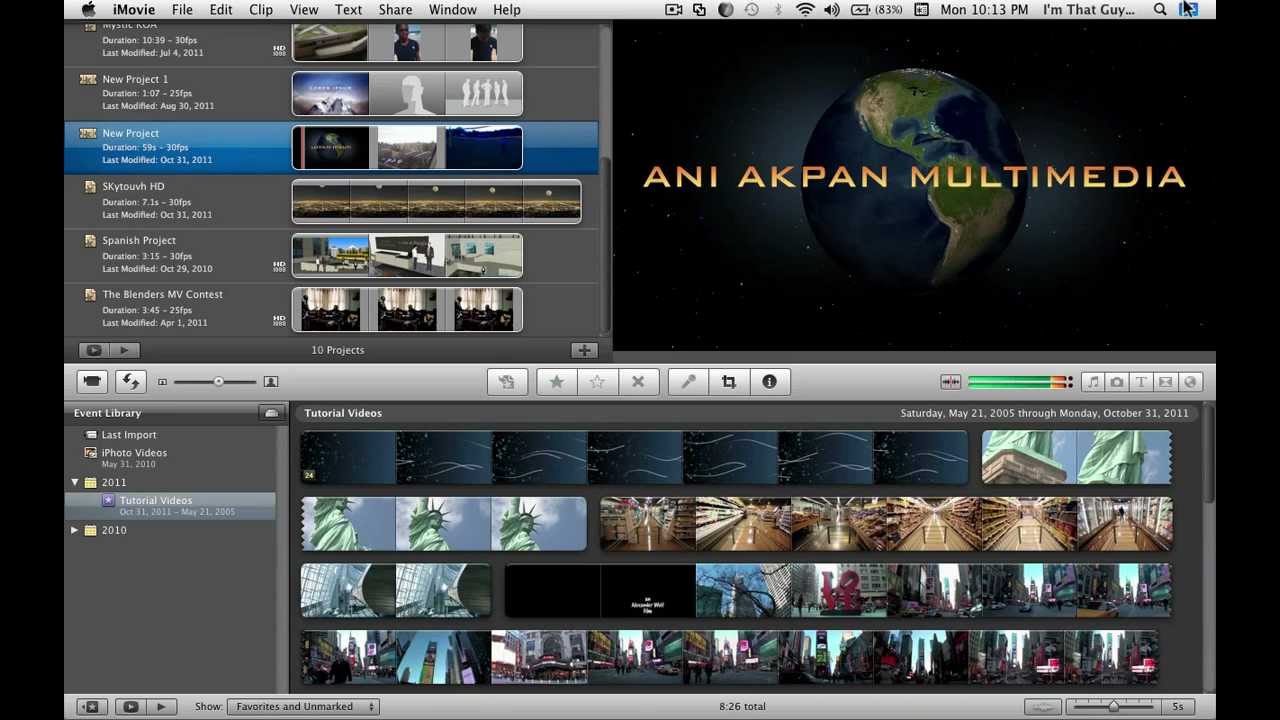Select the SKytouvh HD project
This screenshot has height=720, width=1280.
[x=332, y=201]
